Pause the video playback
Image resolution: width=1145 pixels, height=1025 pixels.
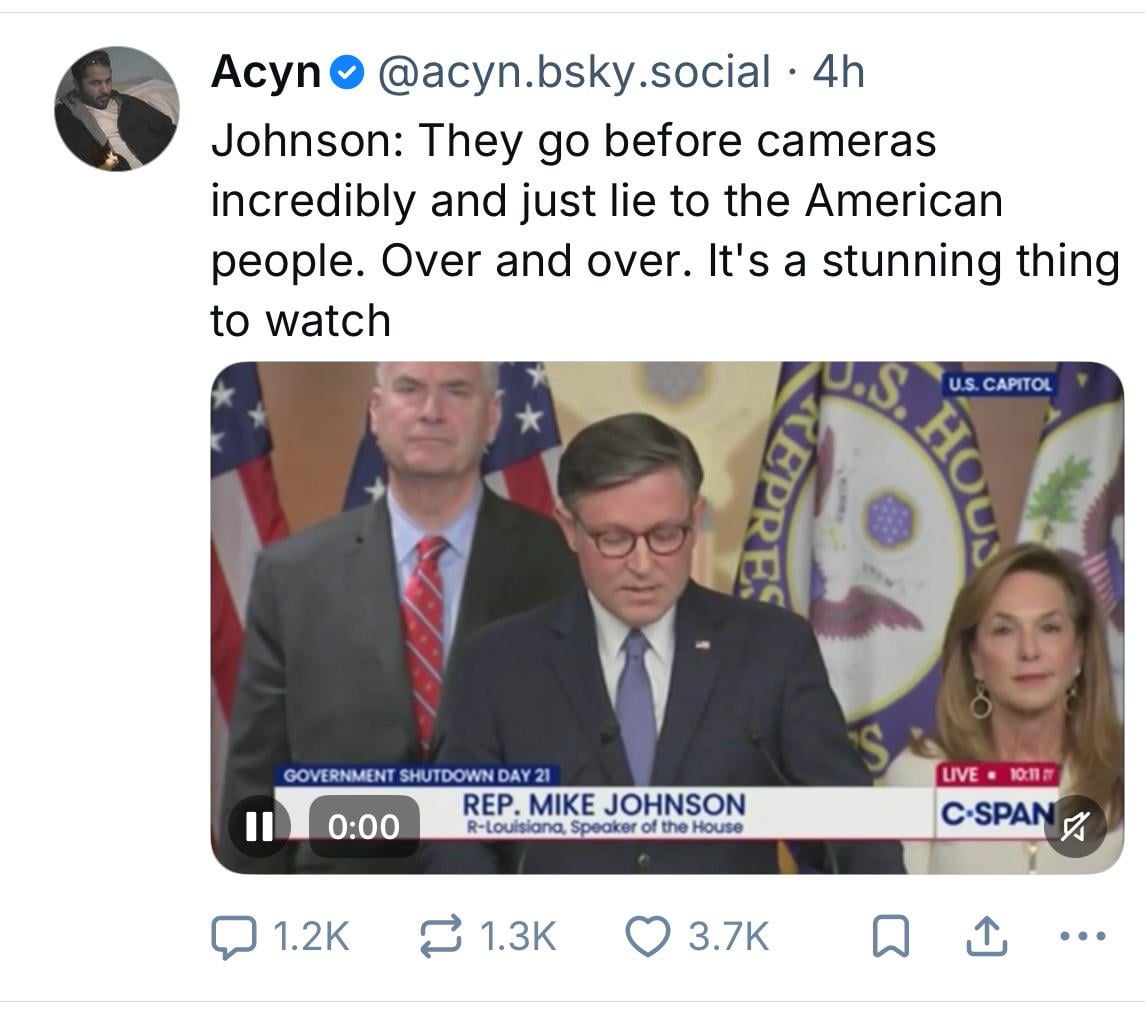click(x=259, y=826)
